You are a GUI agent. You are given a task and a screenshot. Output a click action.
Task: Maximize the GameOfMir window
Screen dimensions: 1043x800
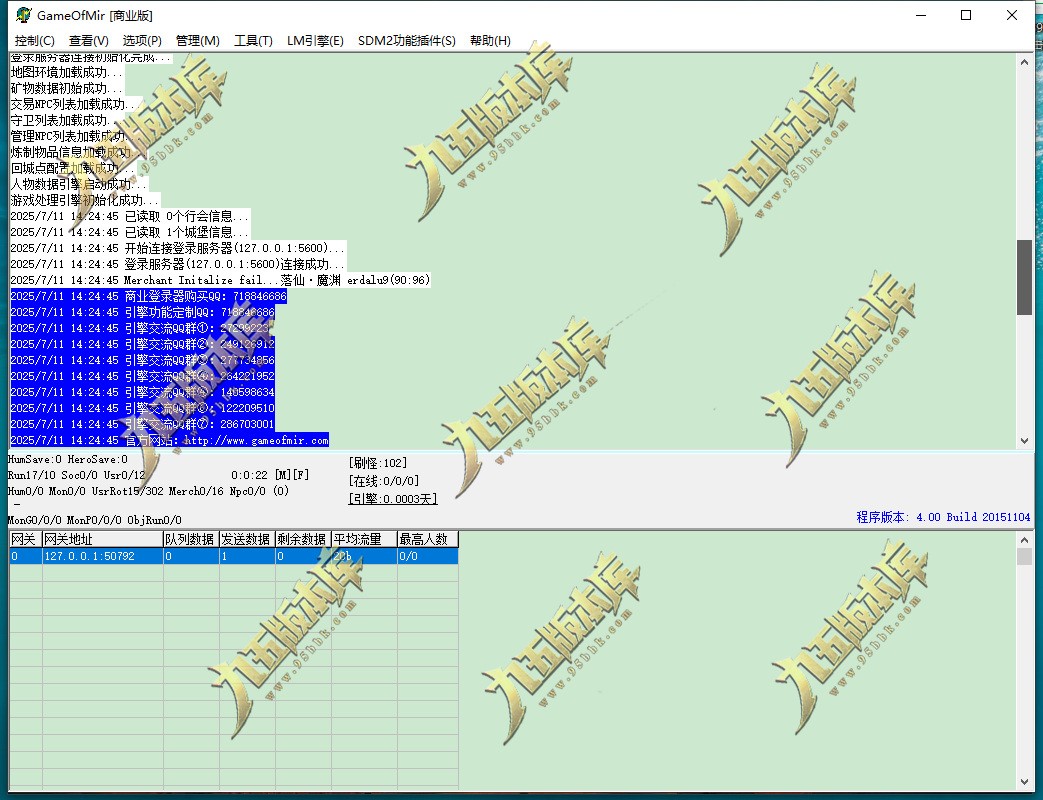966,15
